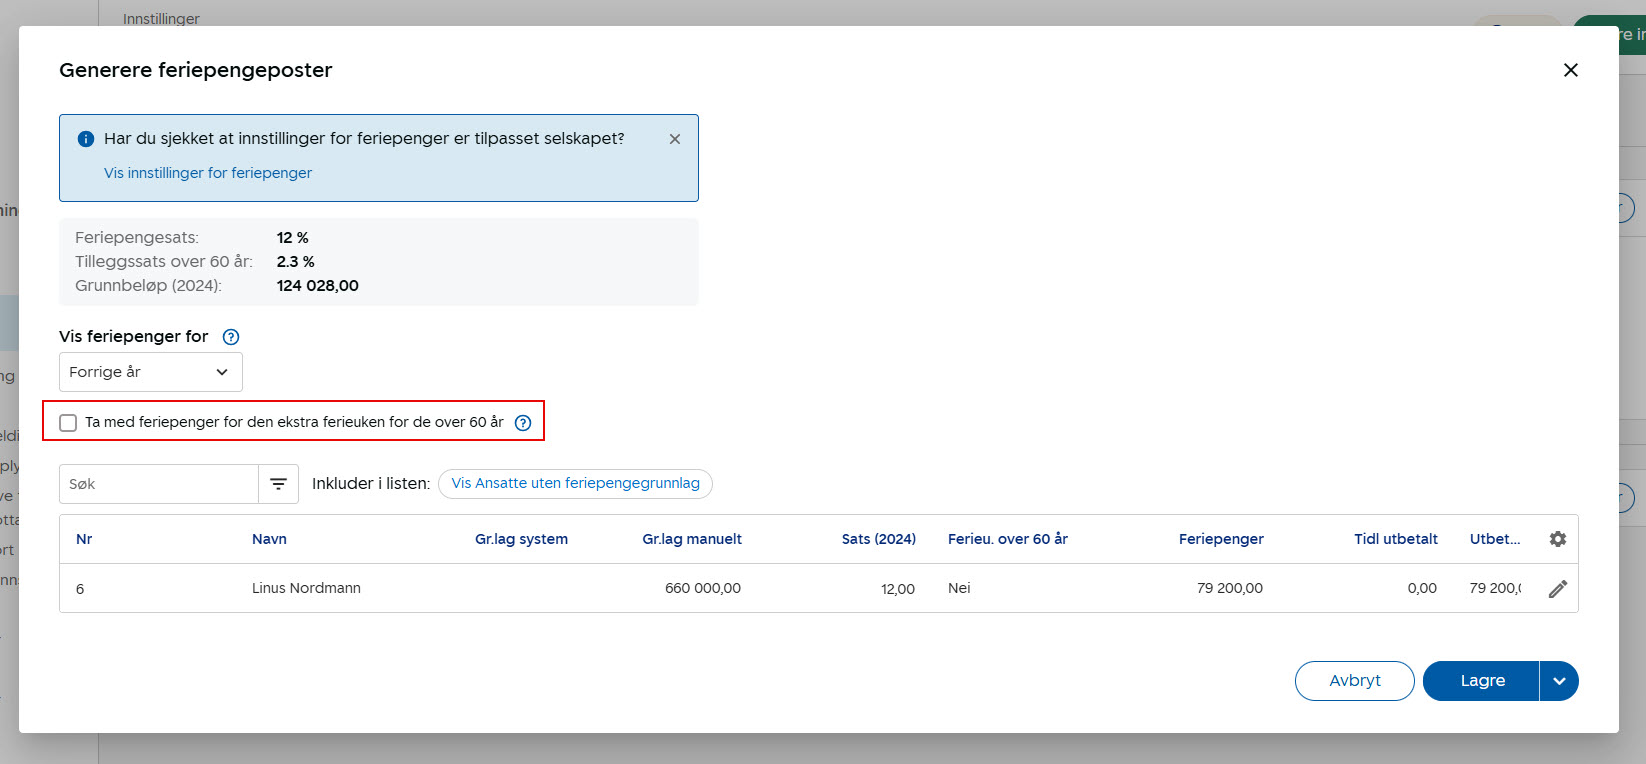Image resolution: width=1646 pixels, height=764 pixels.
Task: Enable extra ferieuke for over 60 checkbox
Action: (68, 423)
